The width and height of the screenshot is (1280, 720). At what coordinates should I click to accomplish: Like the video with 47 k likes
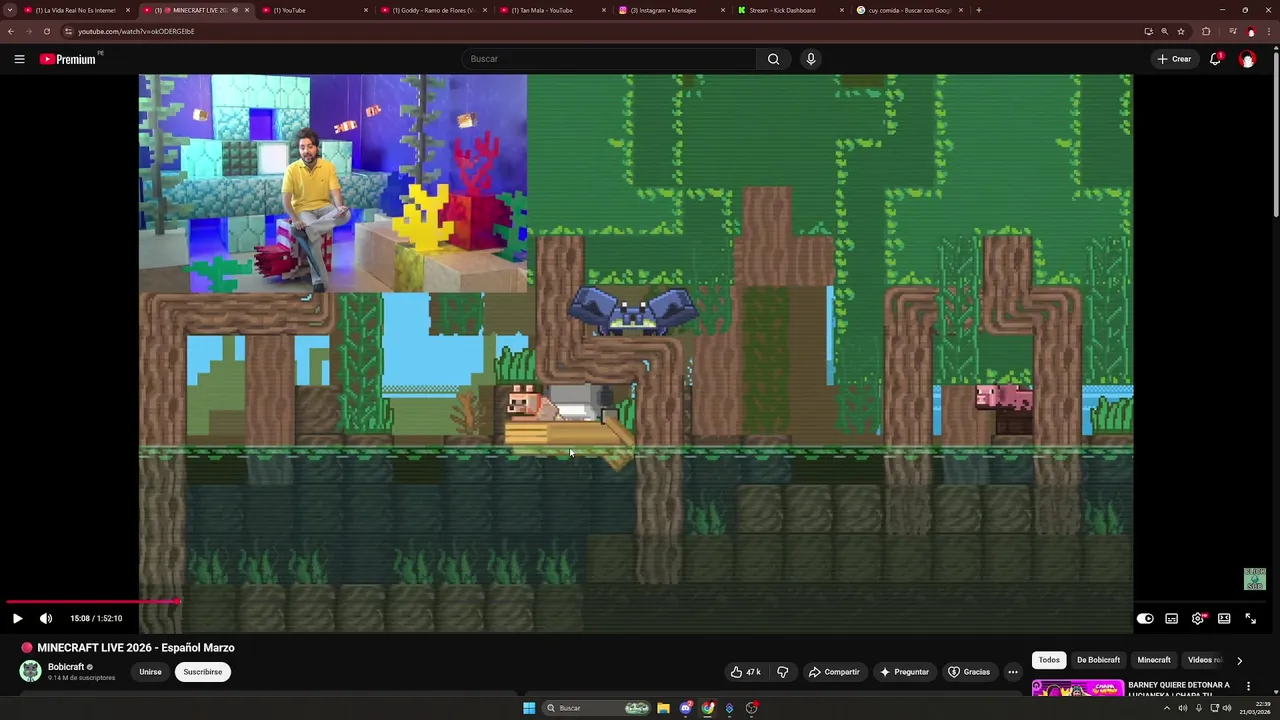[746, 672]
